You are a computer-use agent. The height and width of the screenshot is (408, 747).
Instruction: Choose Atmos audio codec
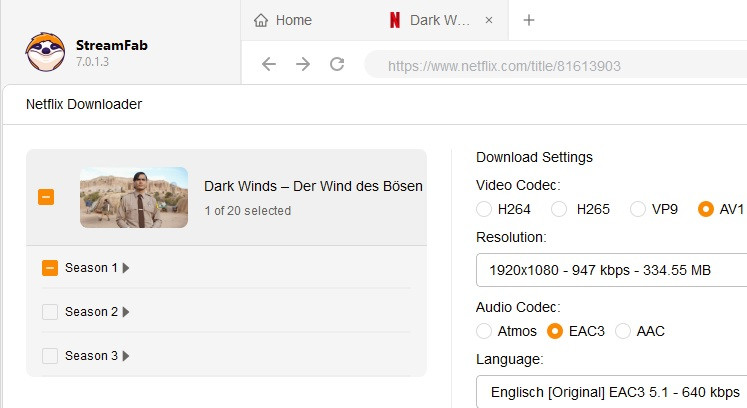(485, 331)
